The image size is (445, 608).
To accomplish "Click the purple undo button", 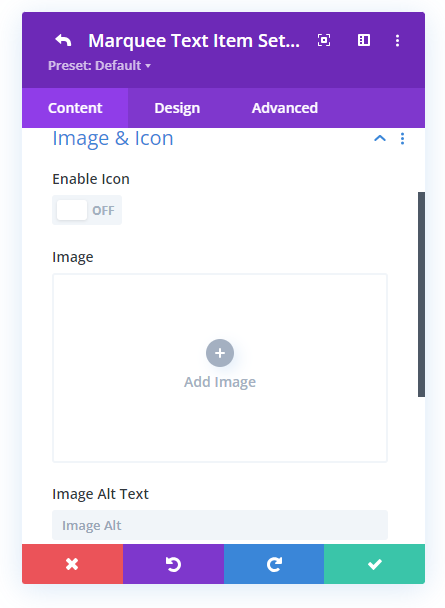I will (x=173, y=564).
